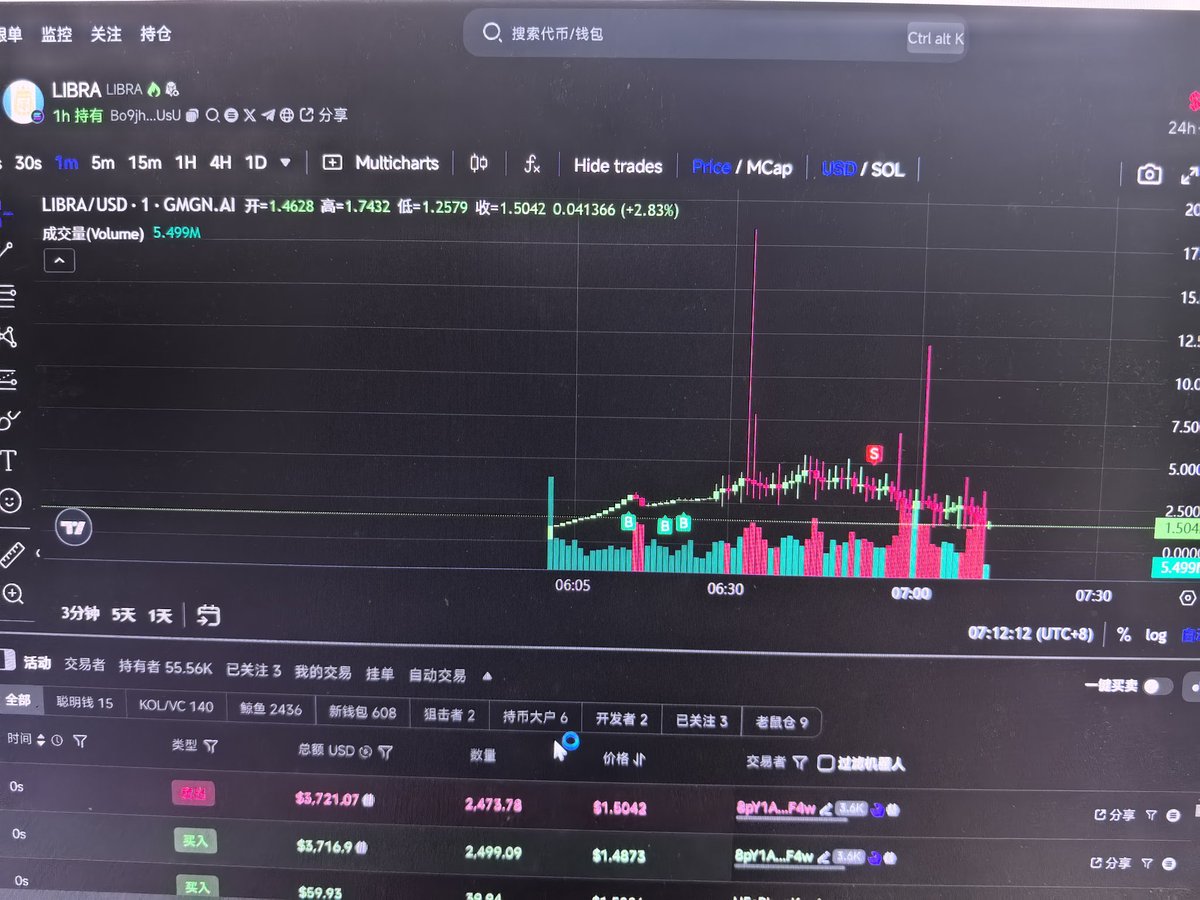Copy the Bo9jh...UsU contract address

click(192, 115)
